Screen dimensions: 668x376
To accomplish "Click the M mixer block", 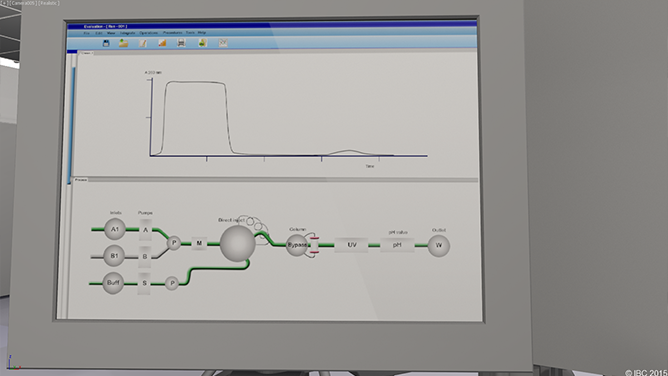I will [199, 243].
